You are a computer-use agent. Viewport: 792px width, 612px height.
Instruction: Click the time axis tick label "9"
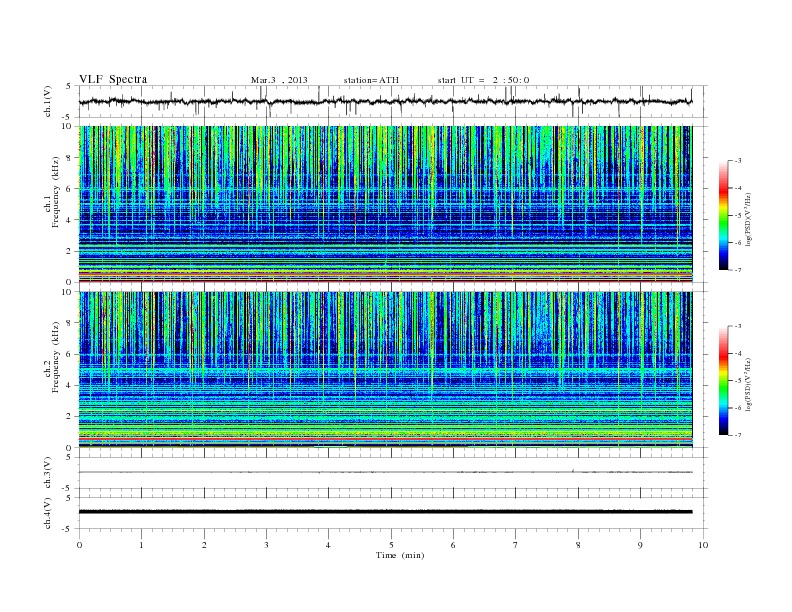tap(640, 545)
